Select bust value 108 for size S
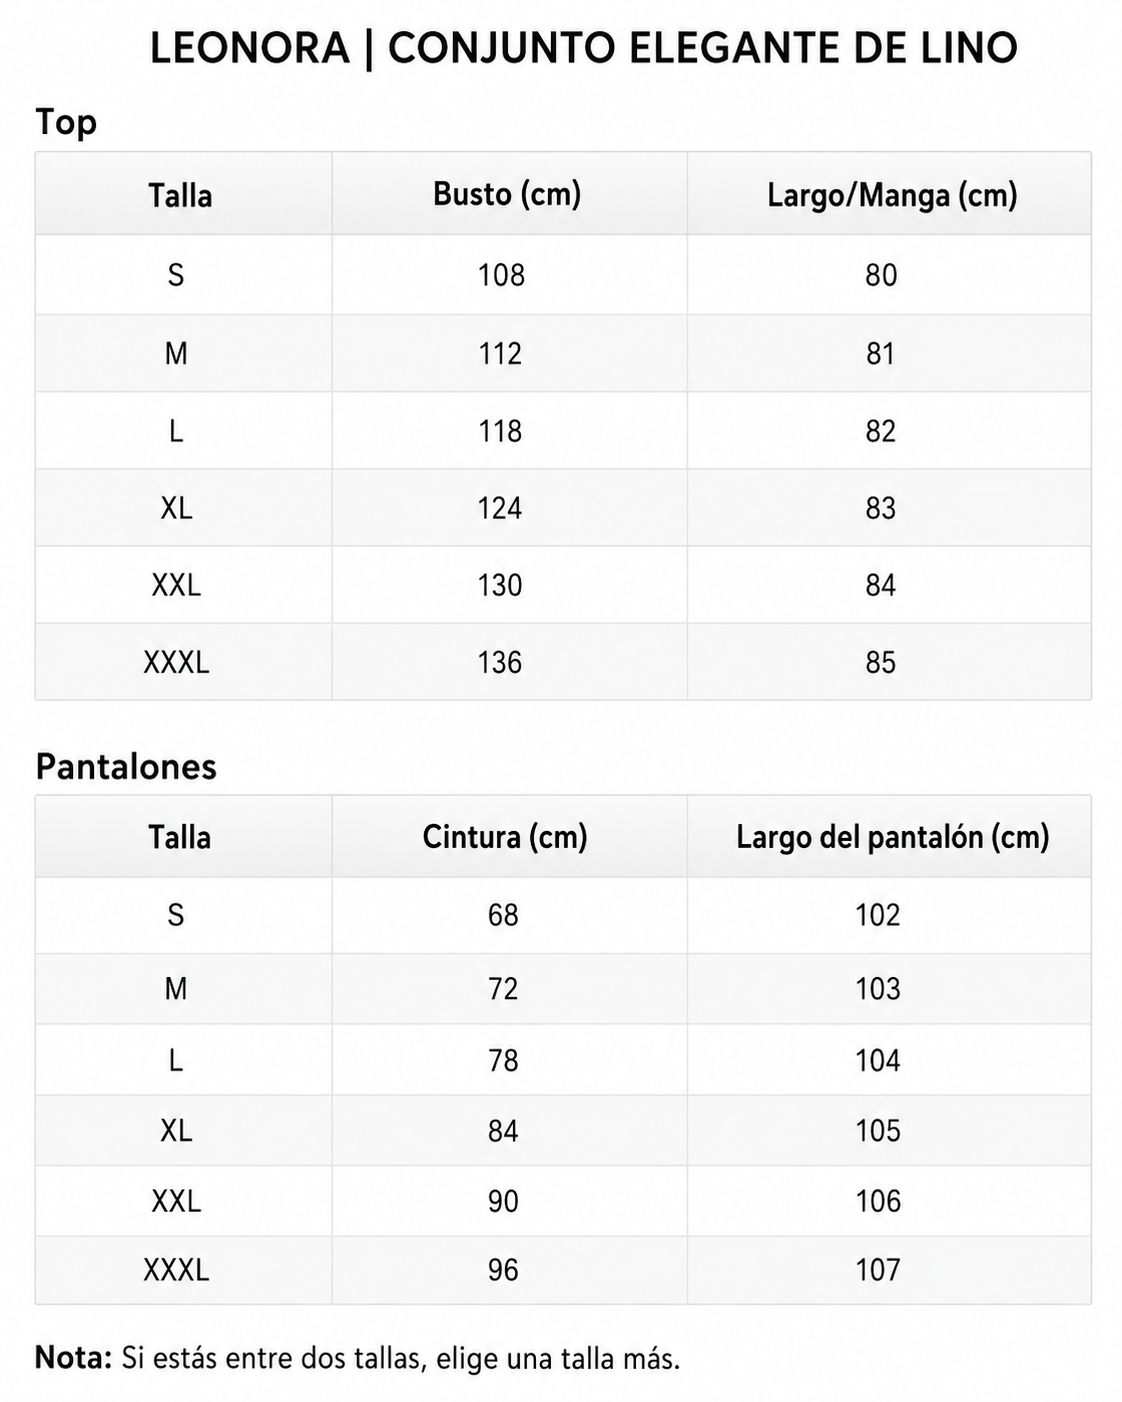 (x=501, y=275)
